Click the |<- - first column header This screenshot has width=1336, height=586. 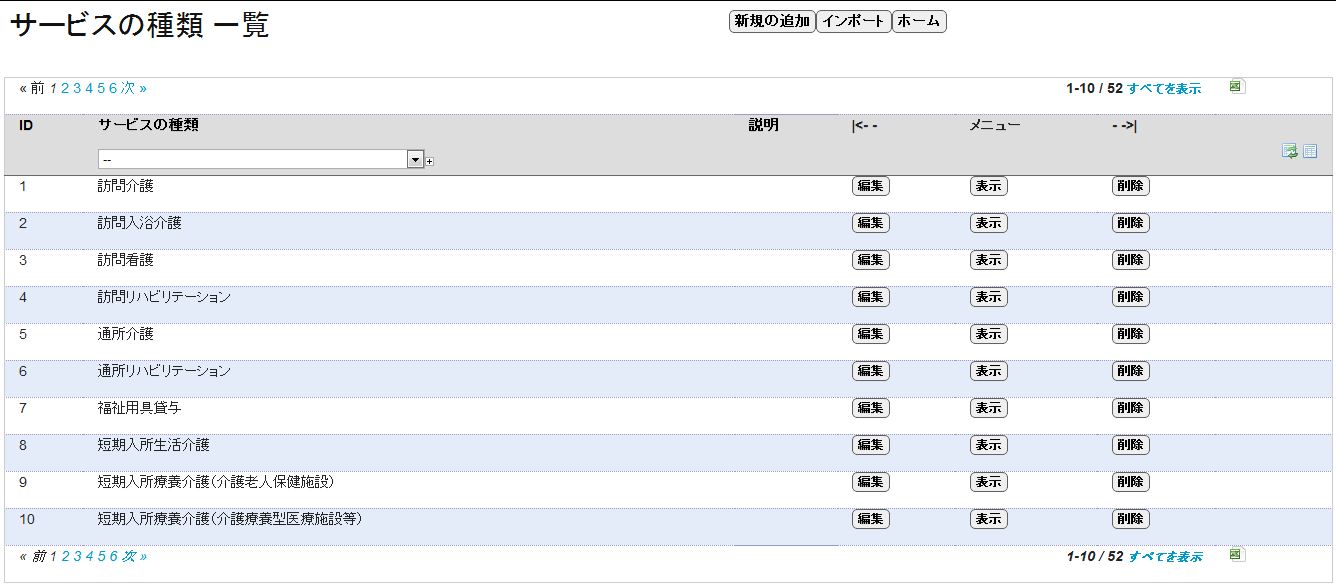tap(865, 125)
